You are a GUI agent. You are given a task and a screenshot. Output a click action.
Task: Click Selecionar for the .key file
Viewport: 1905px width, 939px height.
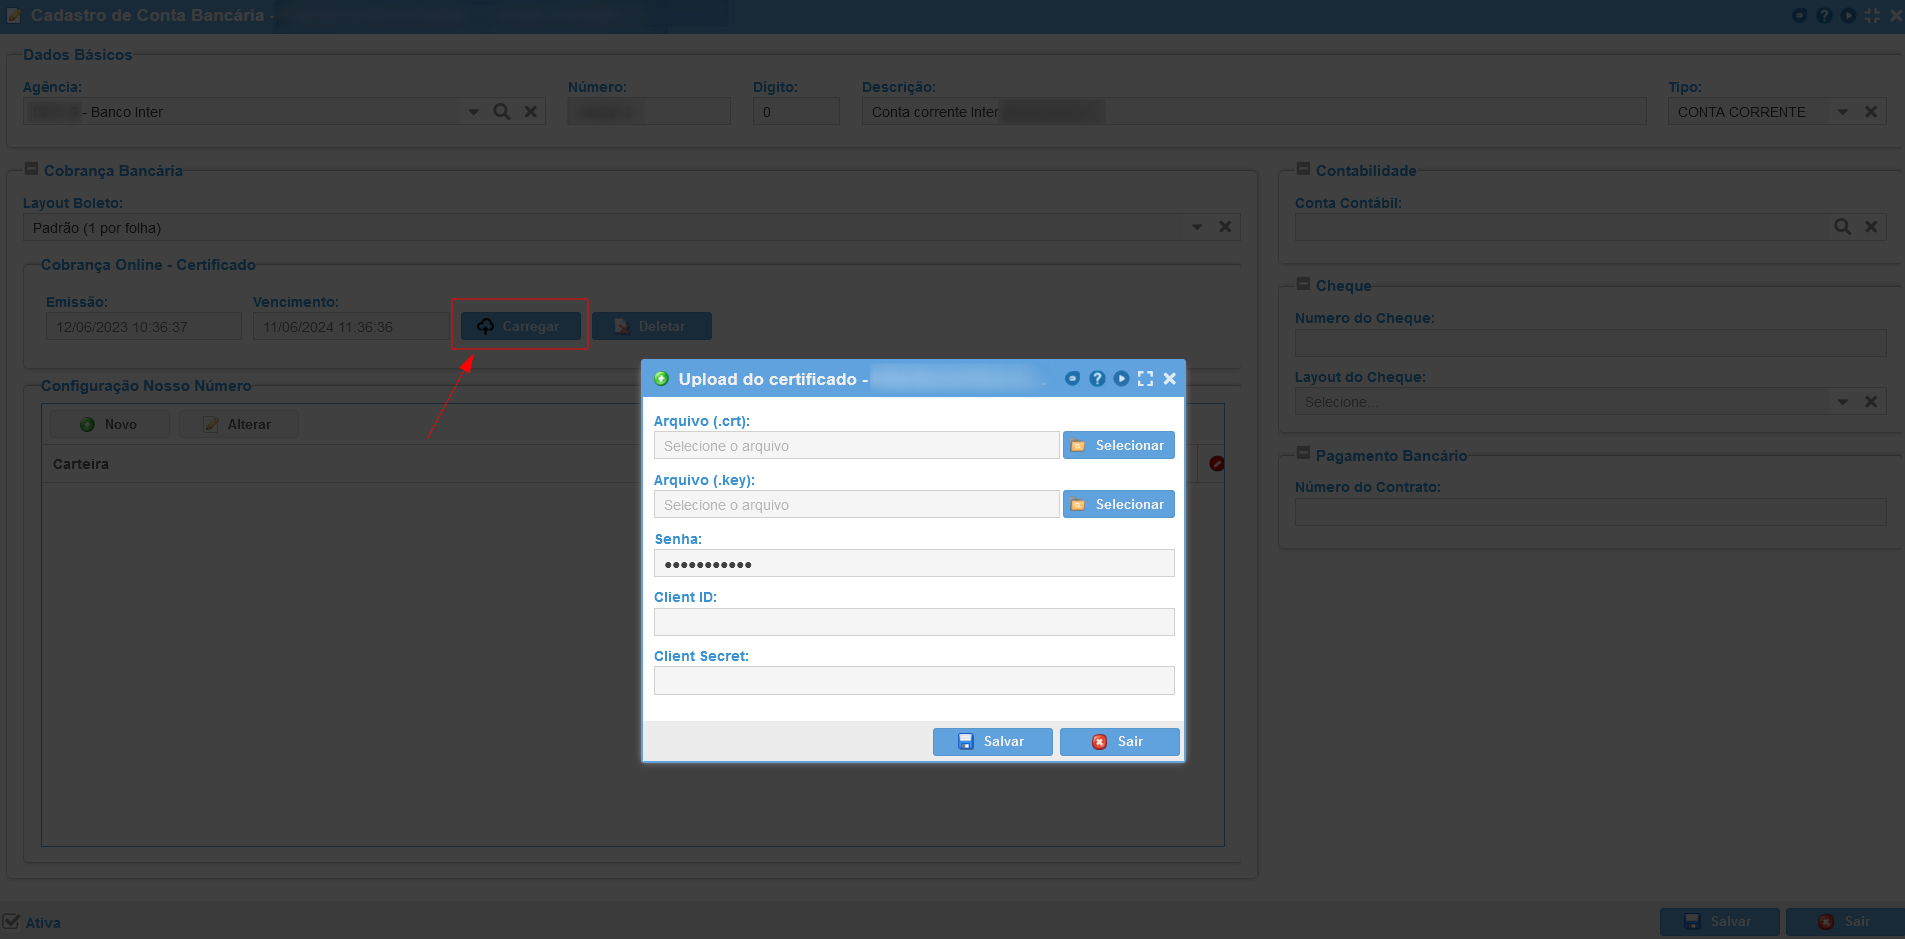1118,504
